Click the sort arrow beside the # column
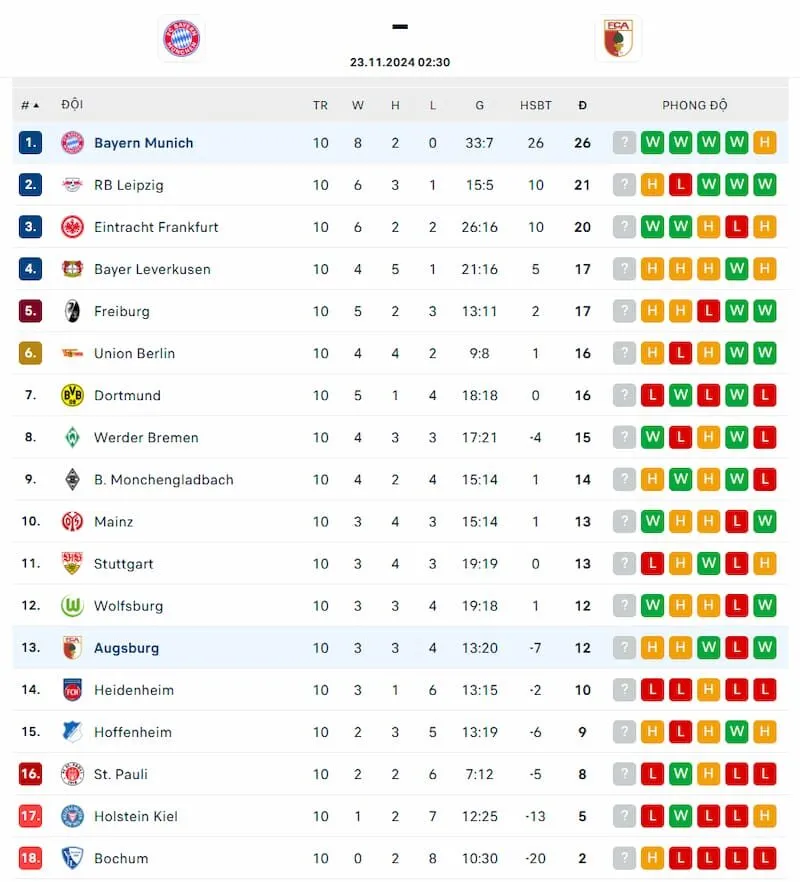This screenshot has height=882, width=800. coord(30,104)
